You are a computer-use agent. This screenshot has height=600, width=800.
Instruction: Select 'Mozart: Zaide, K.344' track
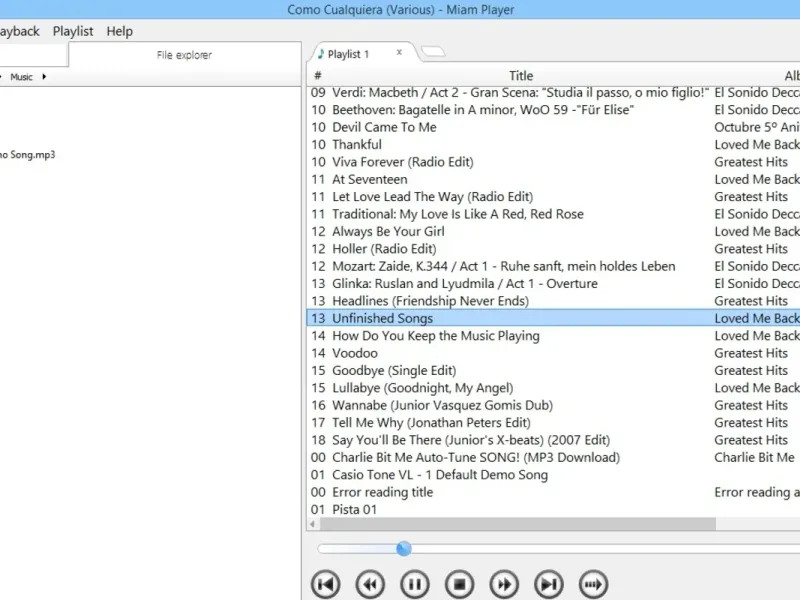(x=553, y=266)
